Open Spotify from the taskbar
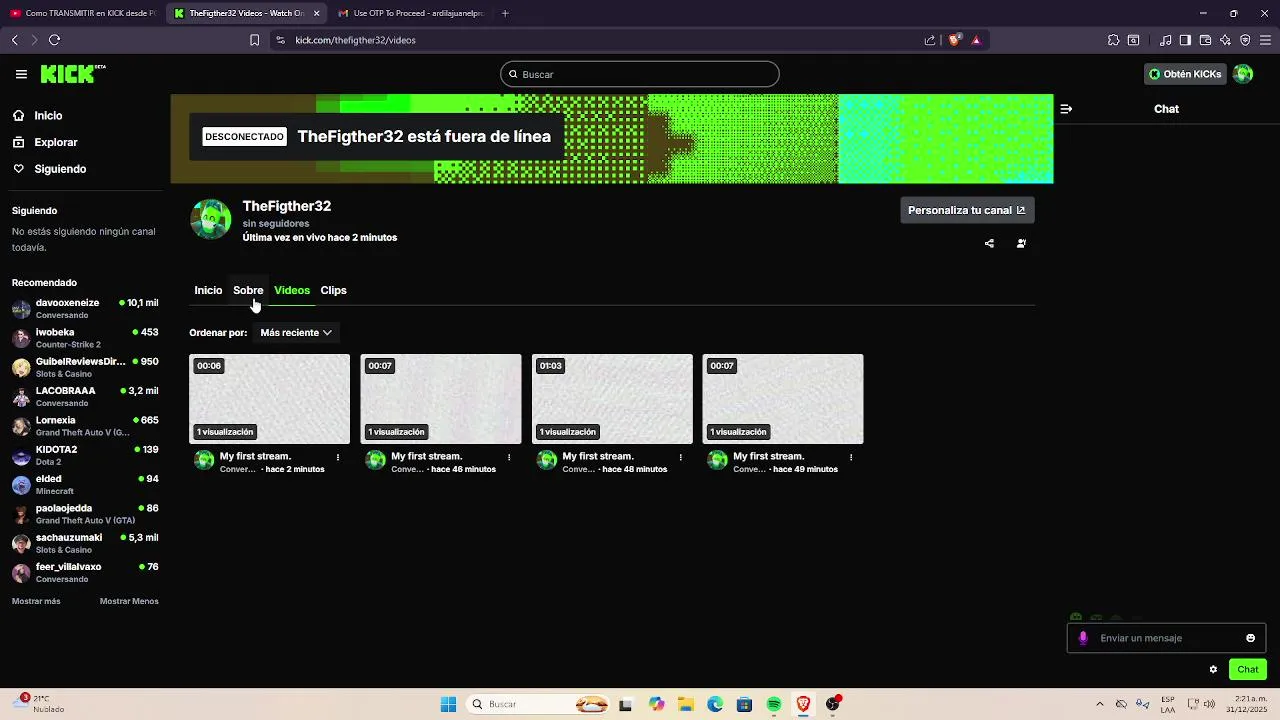Image resolution: width=1280 pixels, height=720 pixels. point(774,704)
